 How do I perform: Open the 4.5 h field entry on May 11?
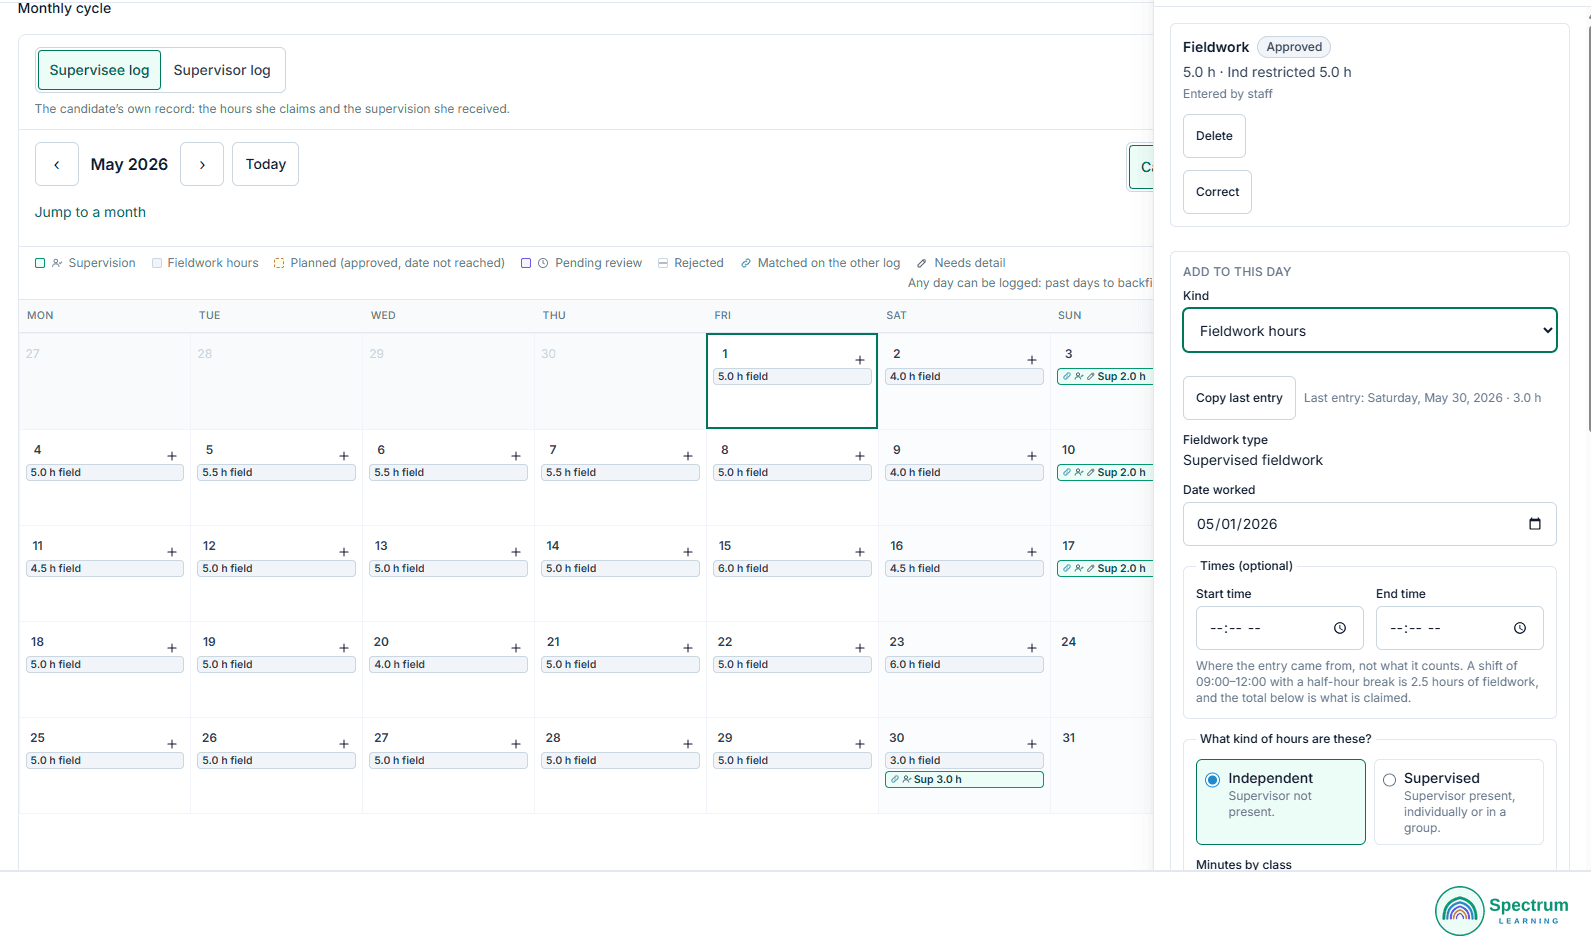(x=104, y=569)
